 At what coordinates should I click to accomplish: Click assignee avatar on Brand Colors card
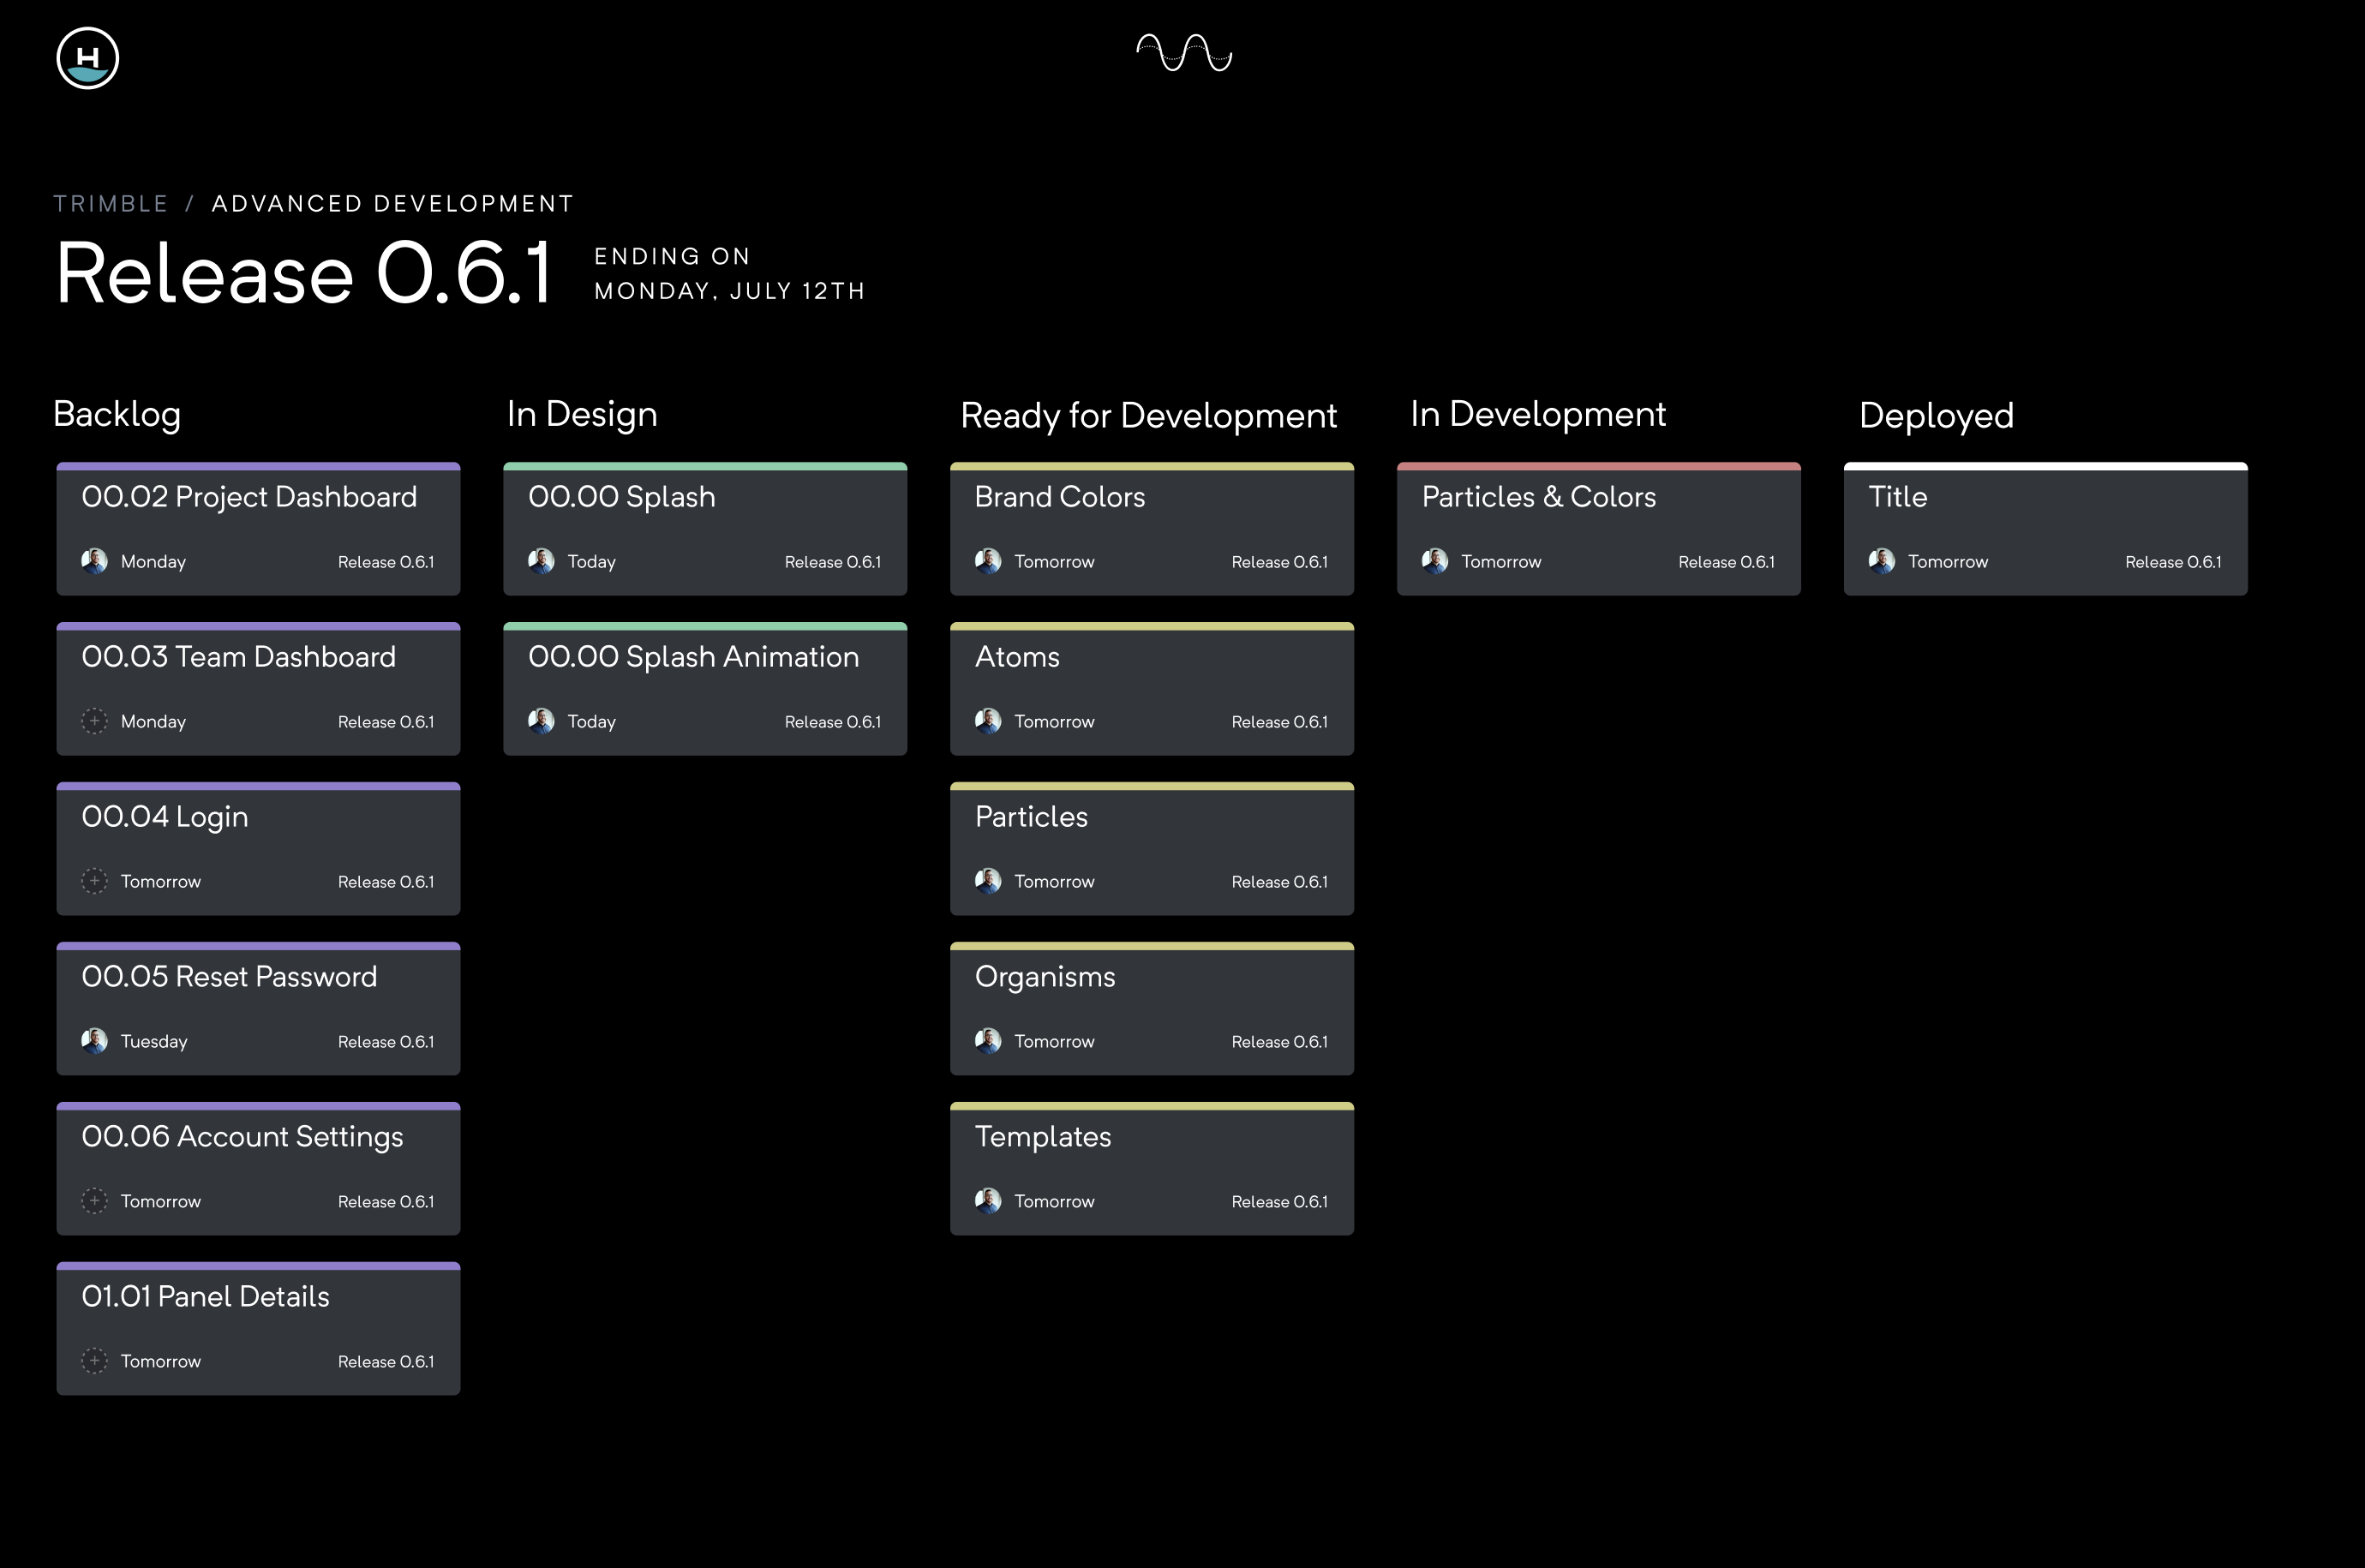pyautogui.click(x=988, y=561)
